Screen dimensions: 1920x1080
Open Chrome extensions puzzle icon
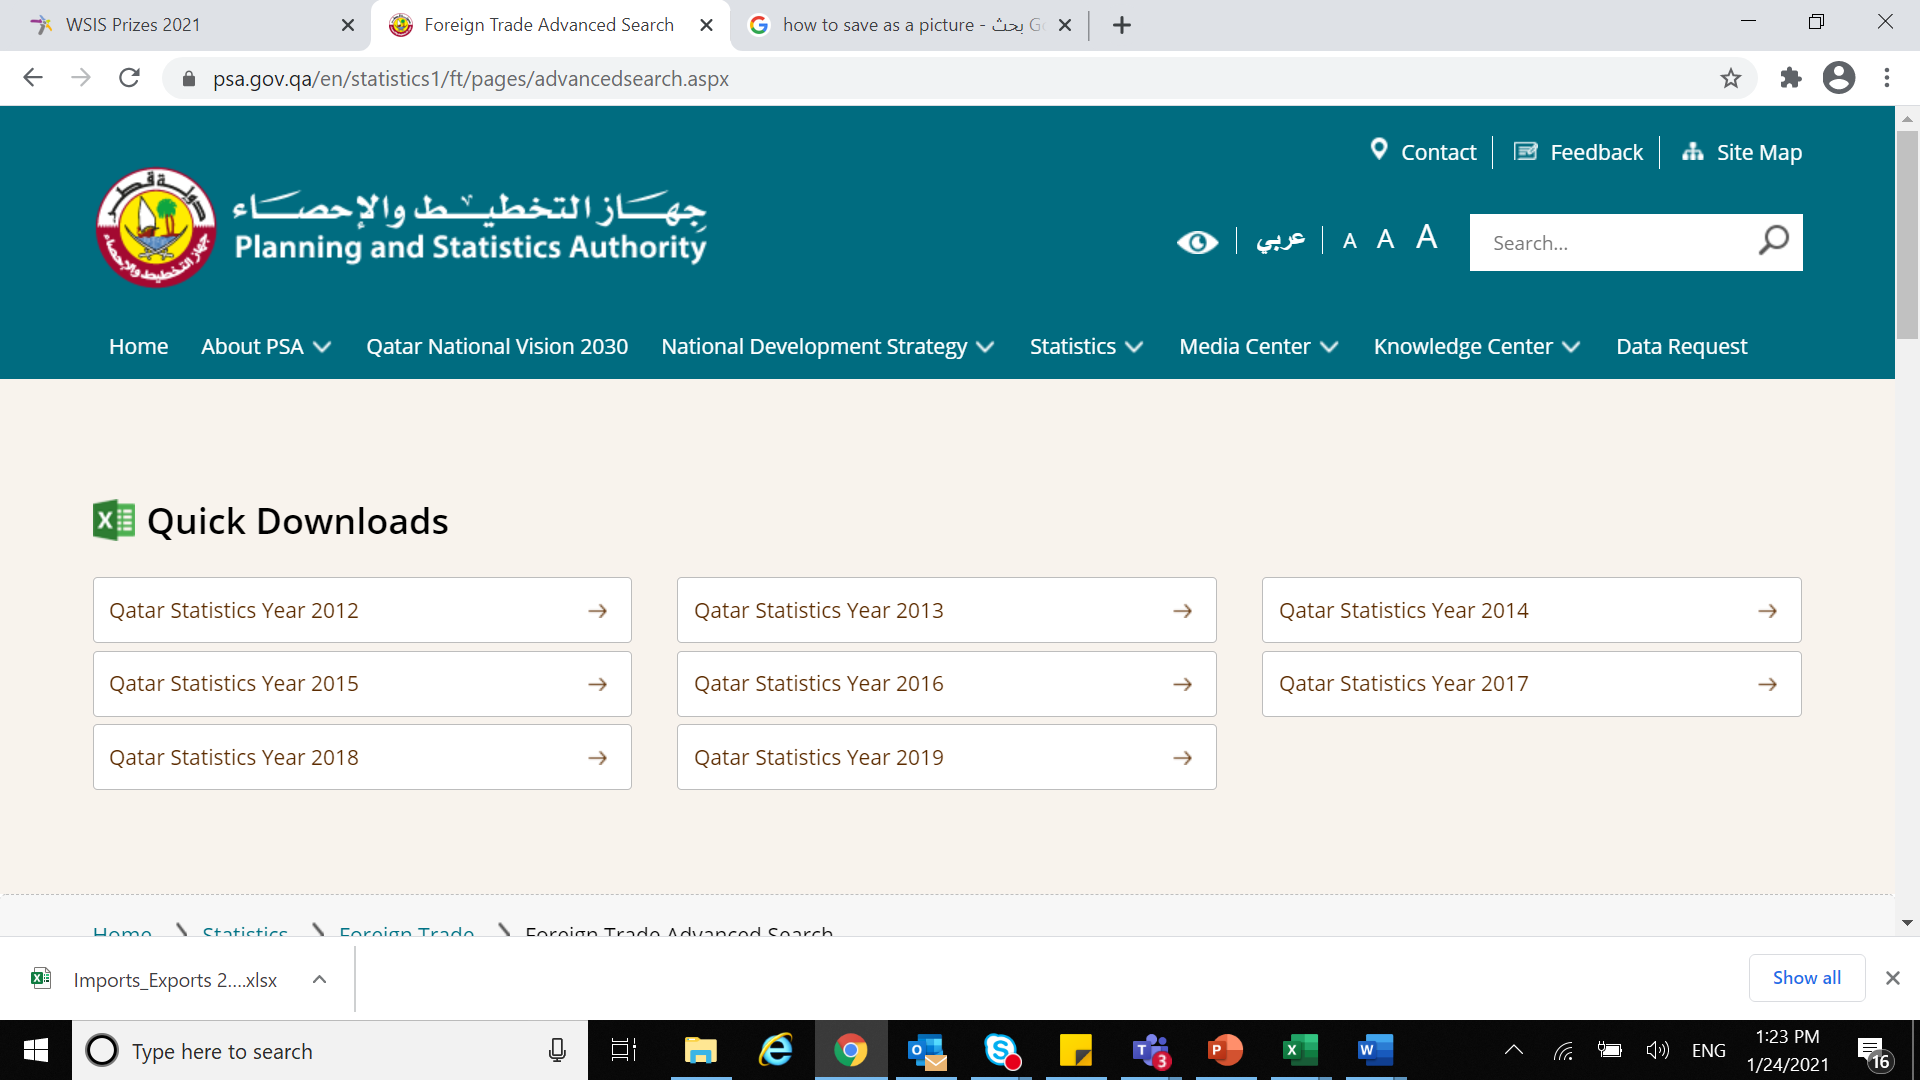click(x=1790, y=78)
